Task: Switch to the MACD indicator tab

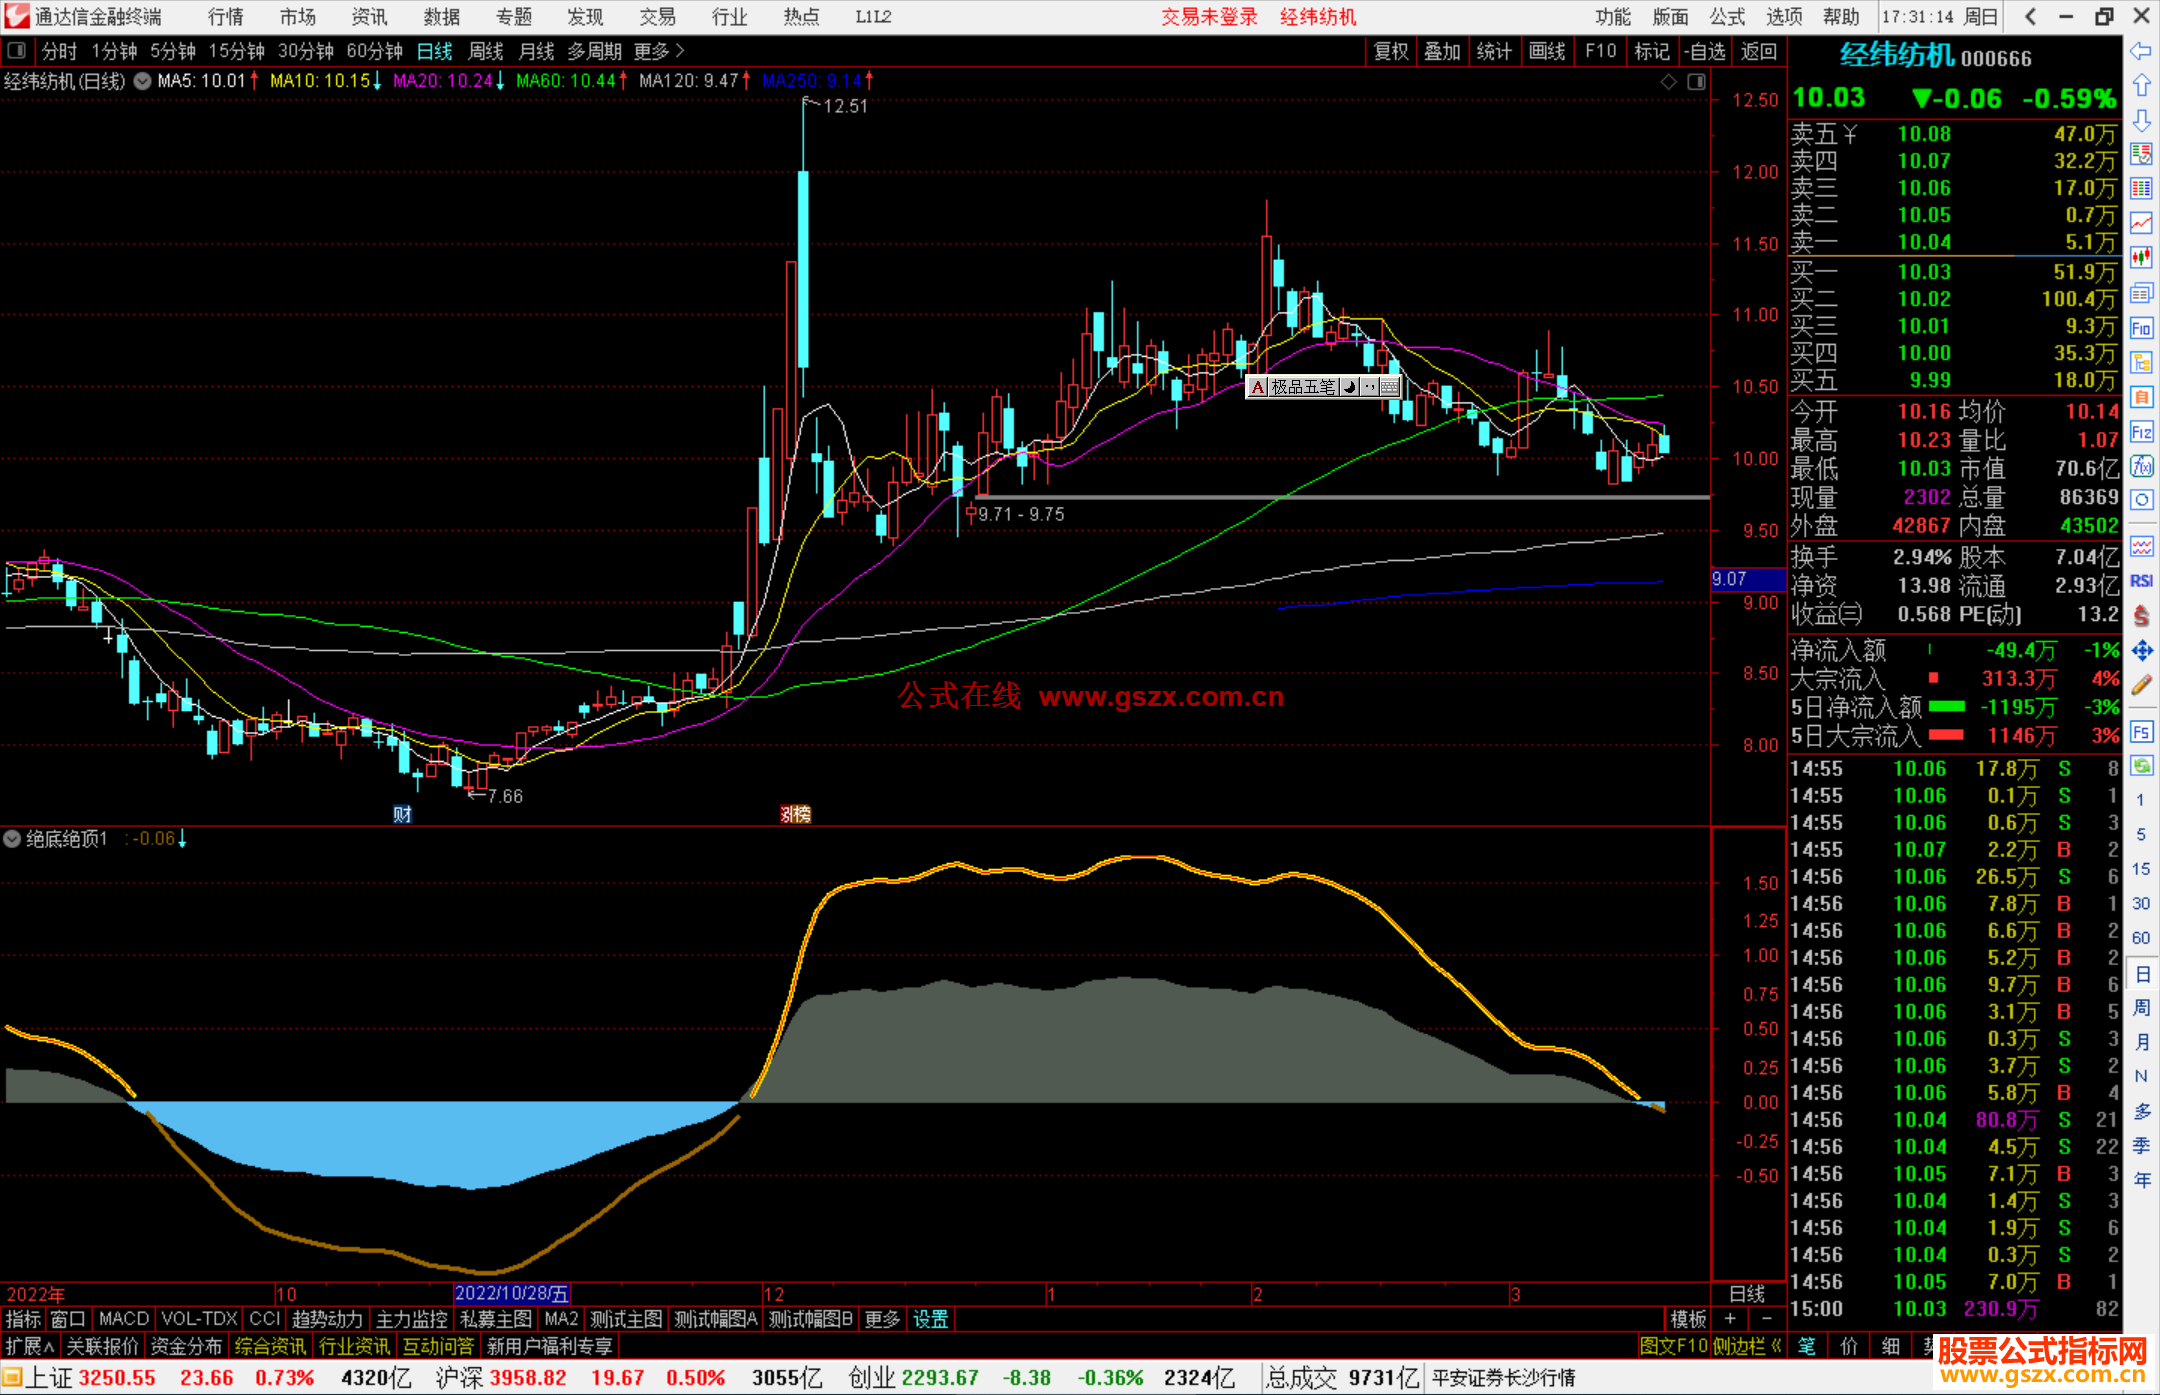Action: [x=123, y=1319]
